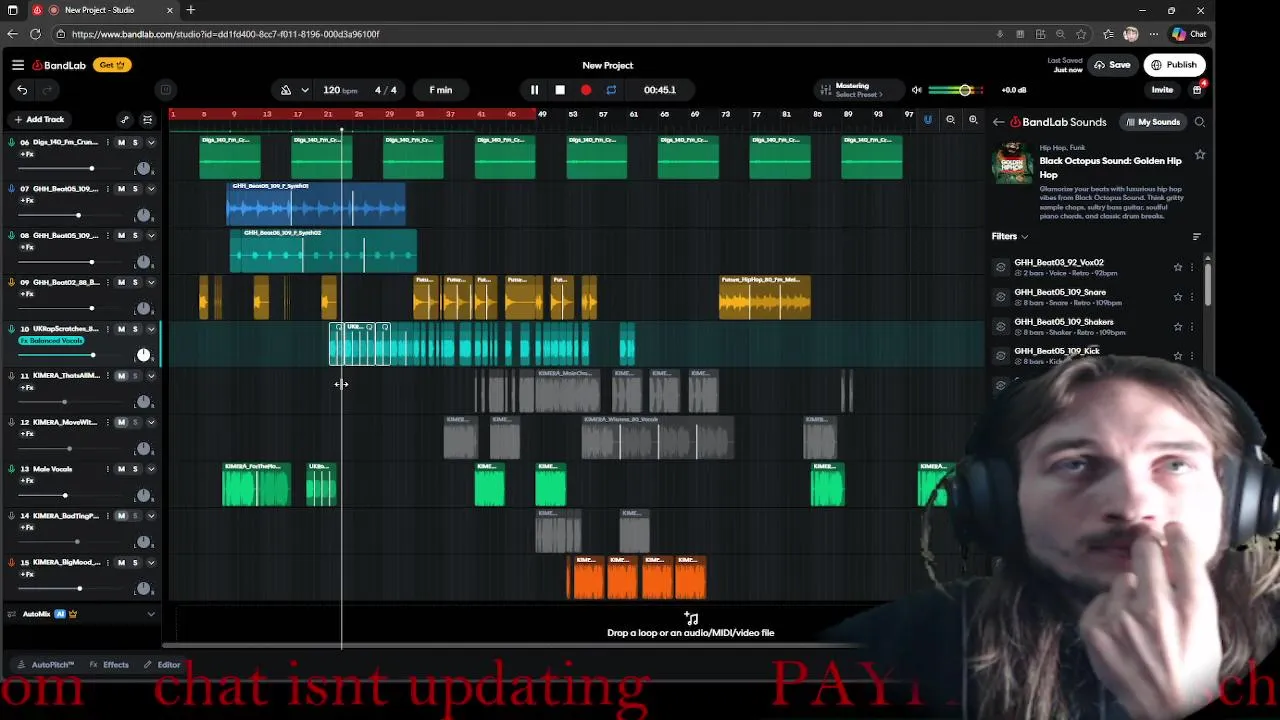Click Add Track button

click(39, 119)
